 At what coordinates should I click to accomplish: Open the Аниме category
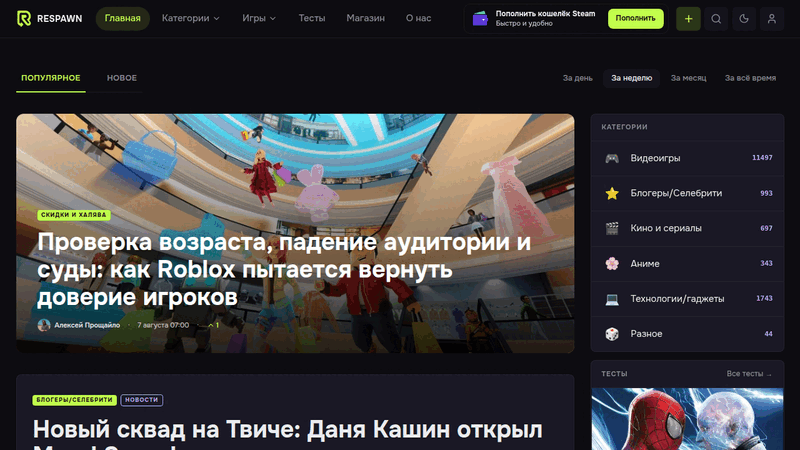pos(687,263)
